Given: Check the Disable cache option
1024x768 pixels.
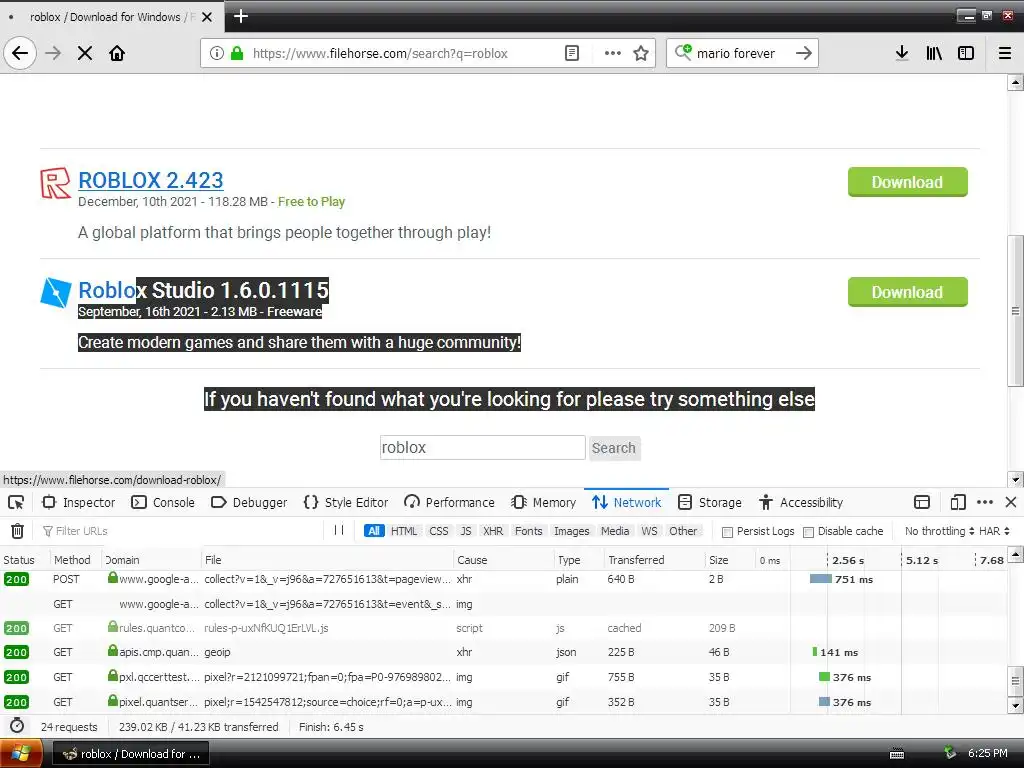Looking at the screenshot, I should [x=808, y=532].
